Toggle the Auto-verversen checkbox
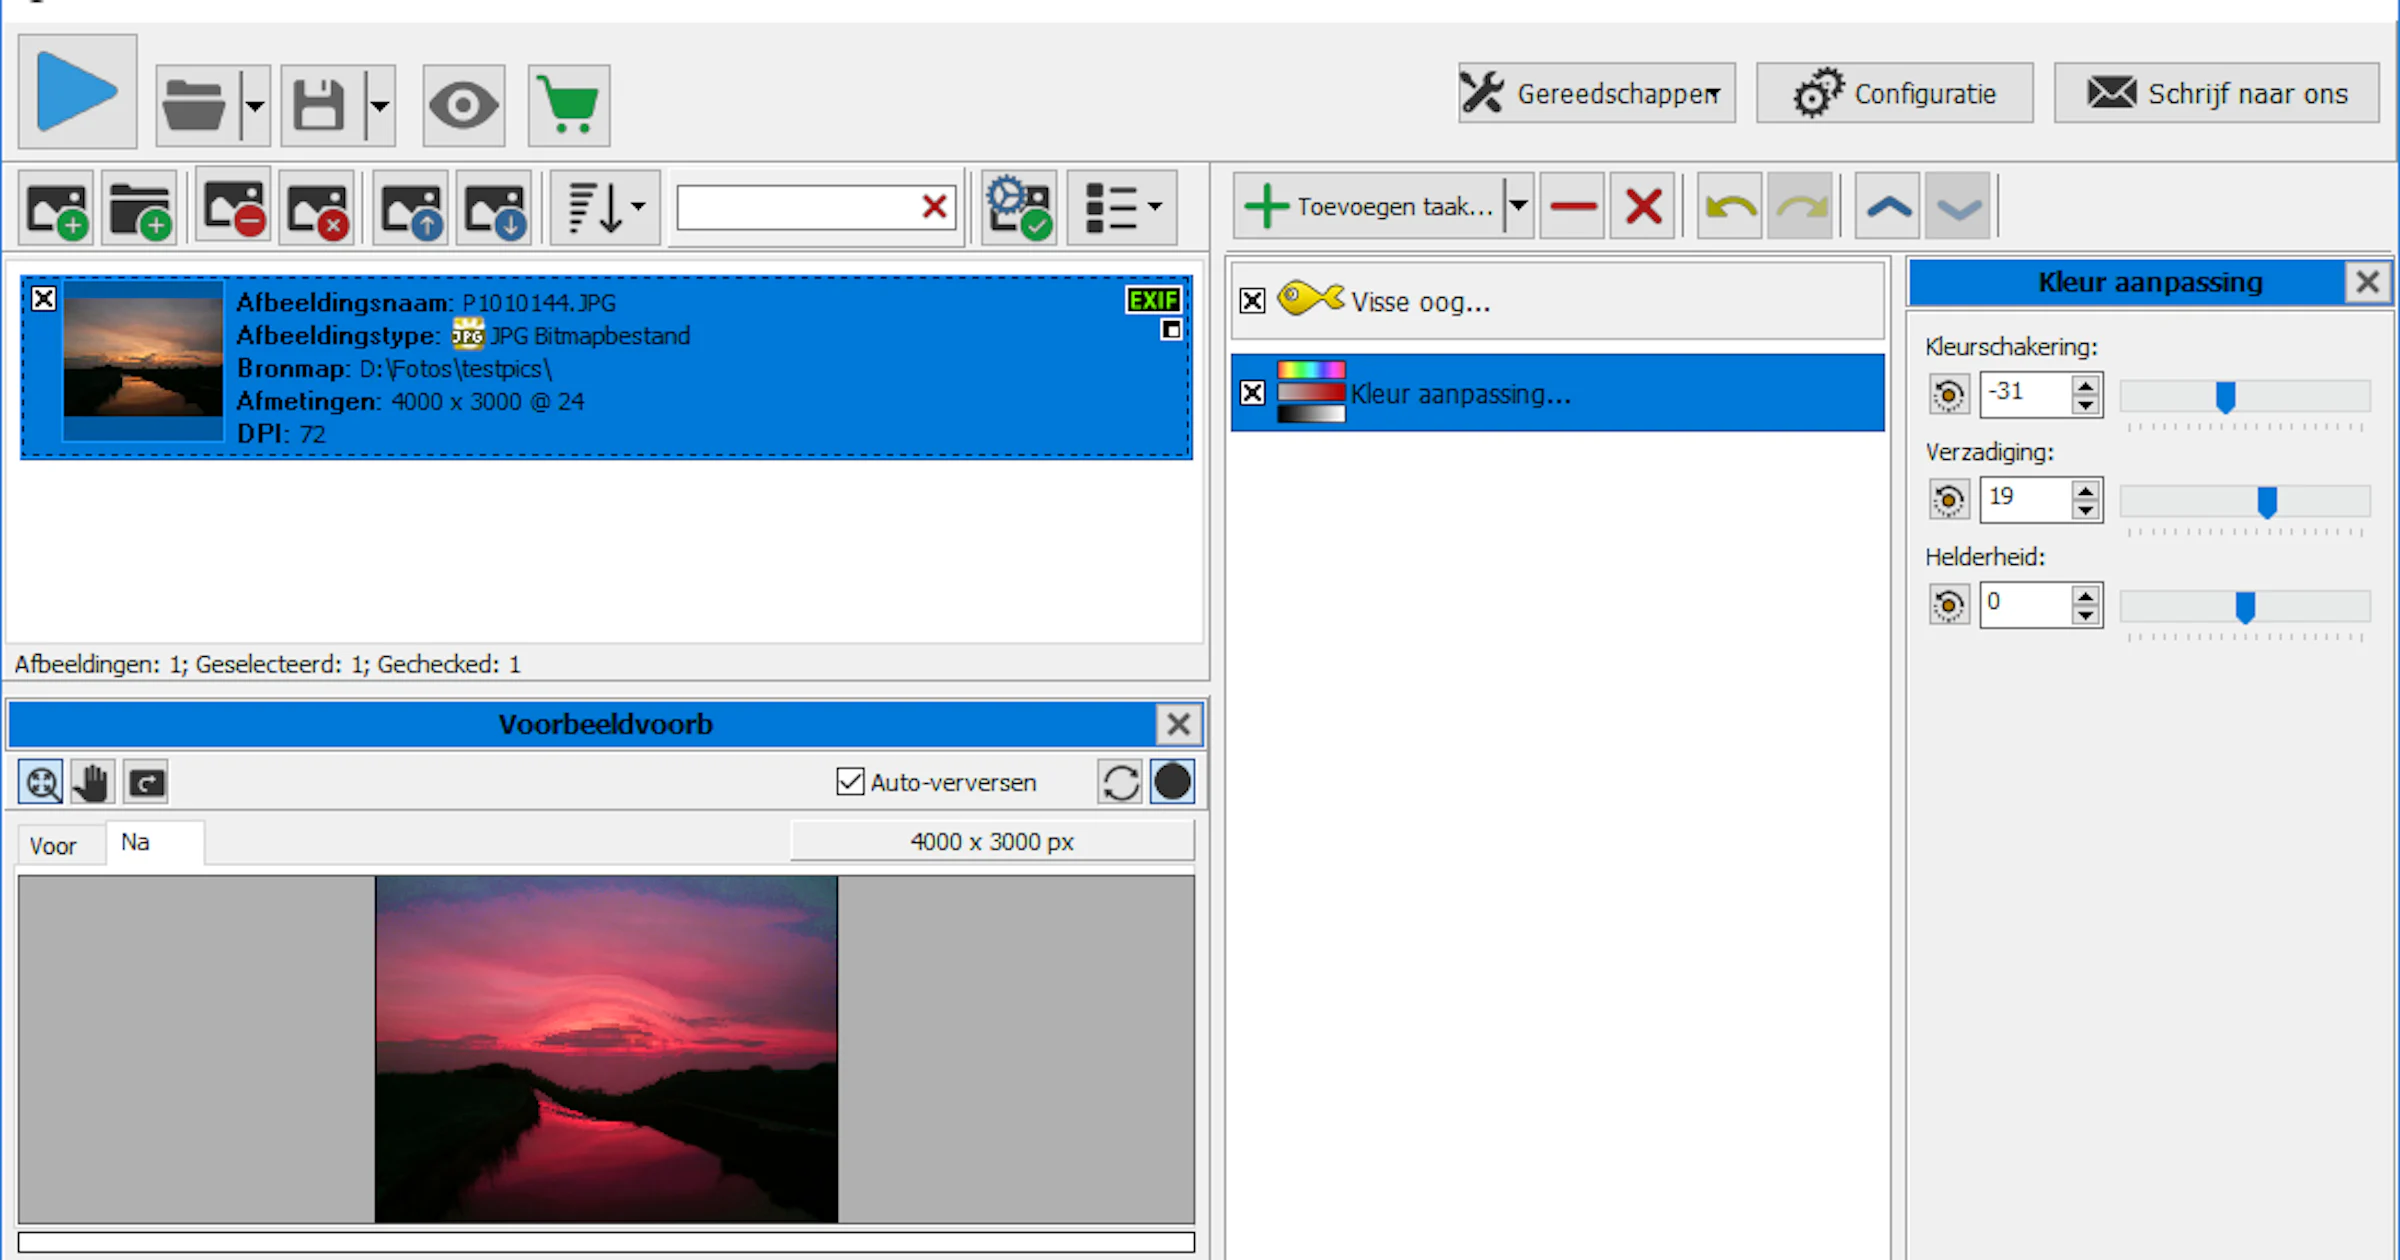 (x=850, y=782)
